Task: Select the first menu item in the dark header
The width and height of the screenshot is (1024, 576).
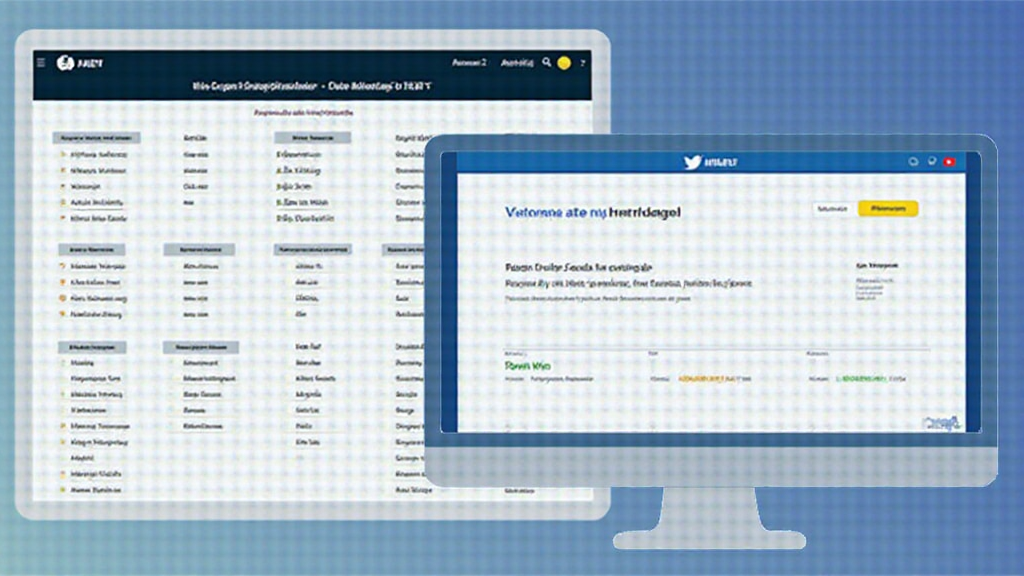Action: point(469,62)
